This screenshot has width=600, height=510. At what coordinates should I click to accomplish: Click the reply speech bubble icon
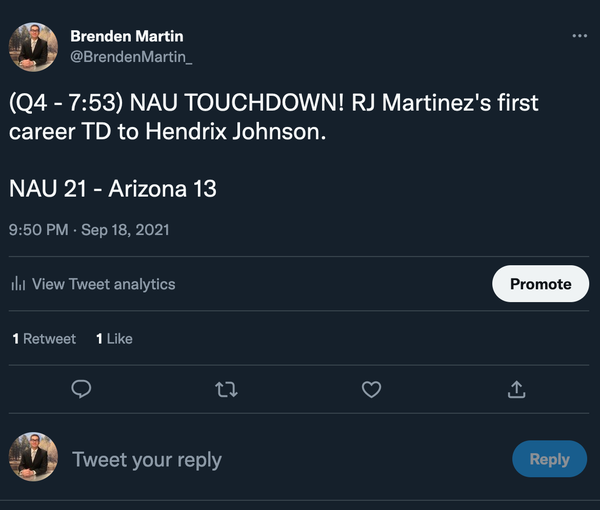click(x=83, y=389)
